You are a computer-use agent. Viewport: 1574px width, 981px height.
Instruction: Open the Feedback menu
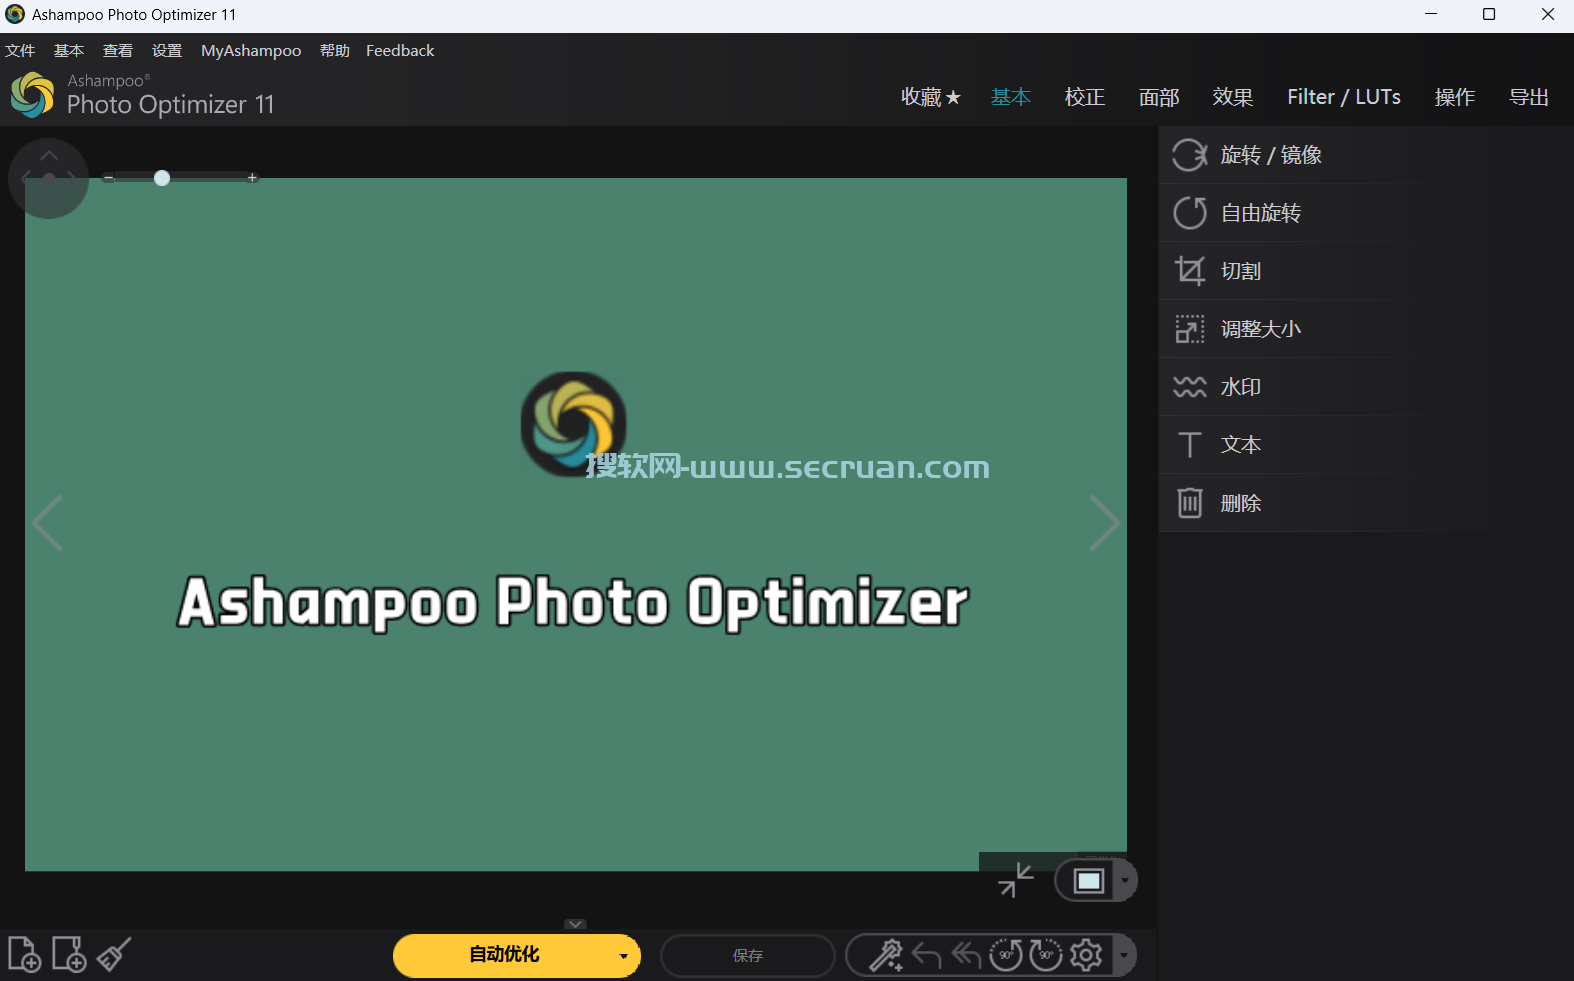coord(400,51)
